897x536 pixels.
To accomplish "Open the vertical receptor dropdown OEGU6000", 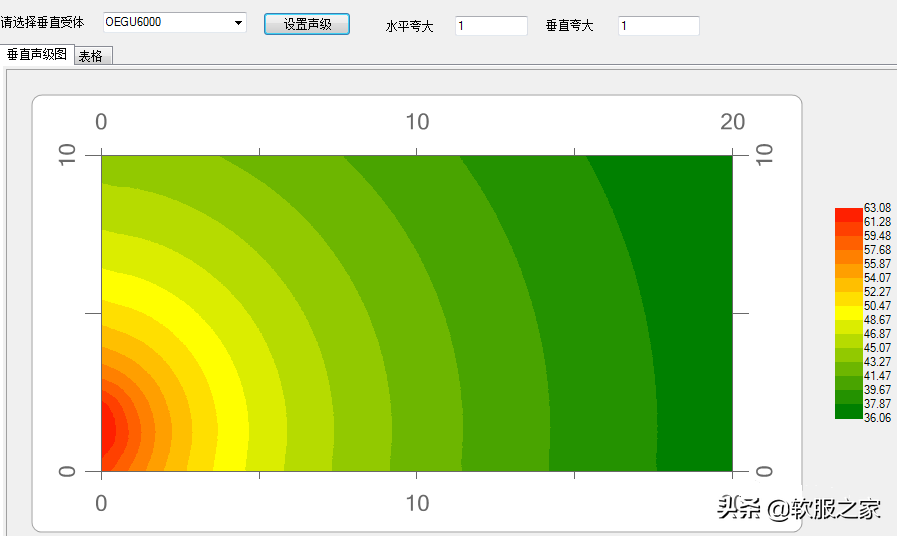I will tap(174, 22).
